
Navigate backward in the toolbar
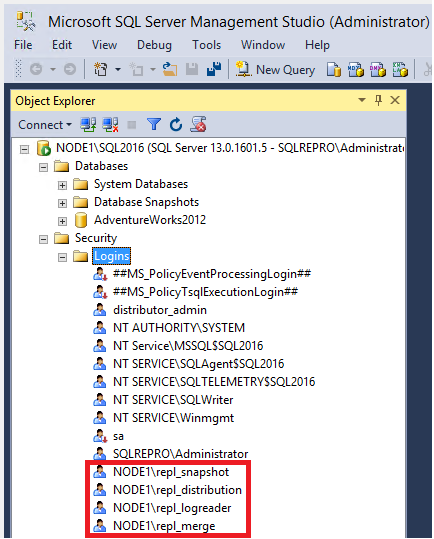36,69
